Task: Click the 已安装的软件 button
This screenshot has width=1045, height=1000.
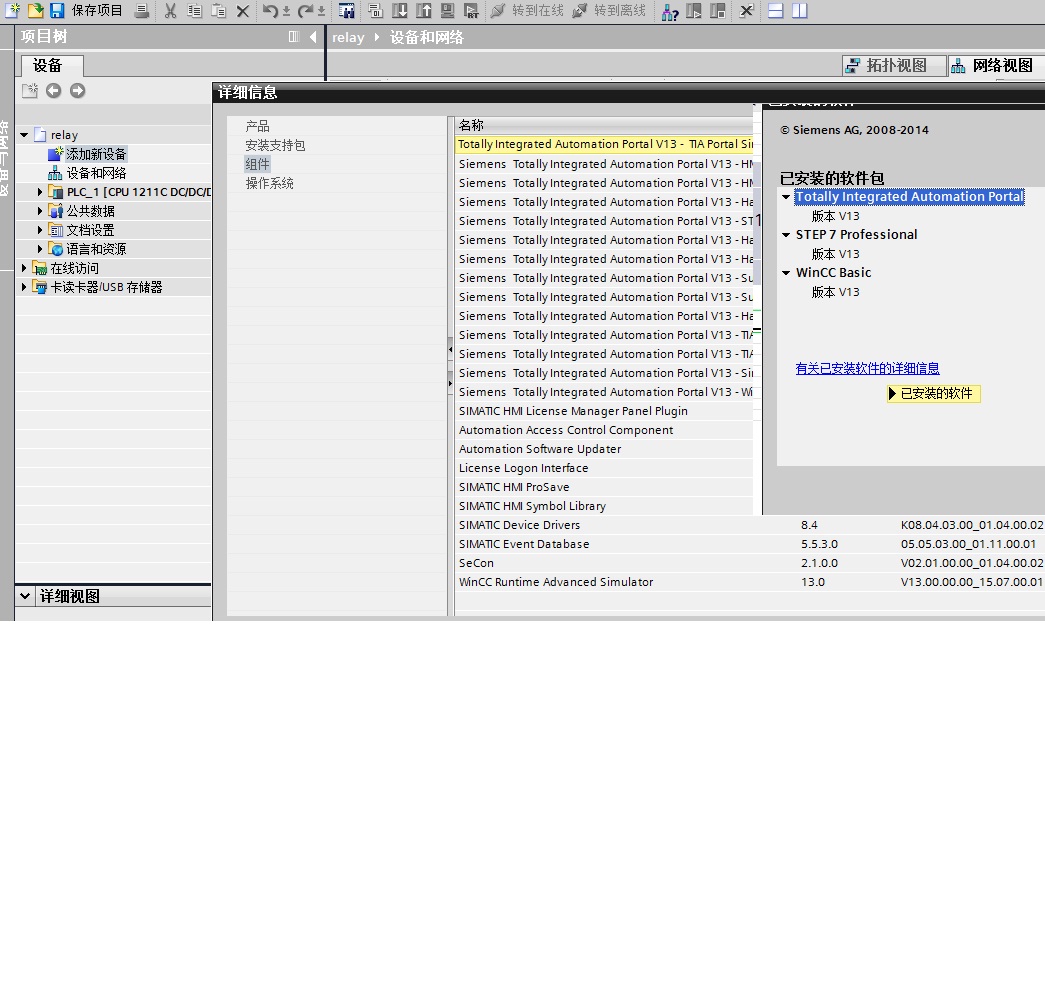Action: (x=933, y=394)
